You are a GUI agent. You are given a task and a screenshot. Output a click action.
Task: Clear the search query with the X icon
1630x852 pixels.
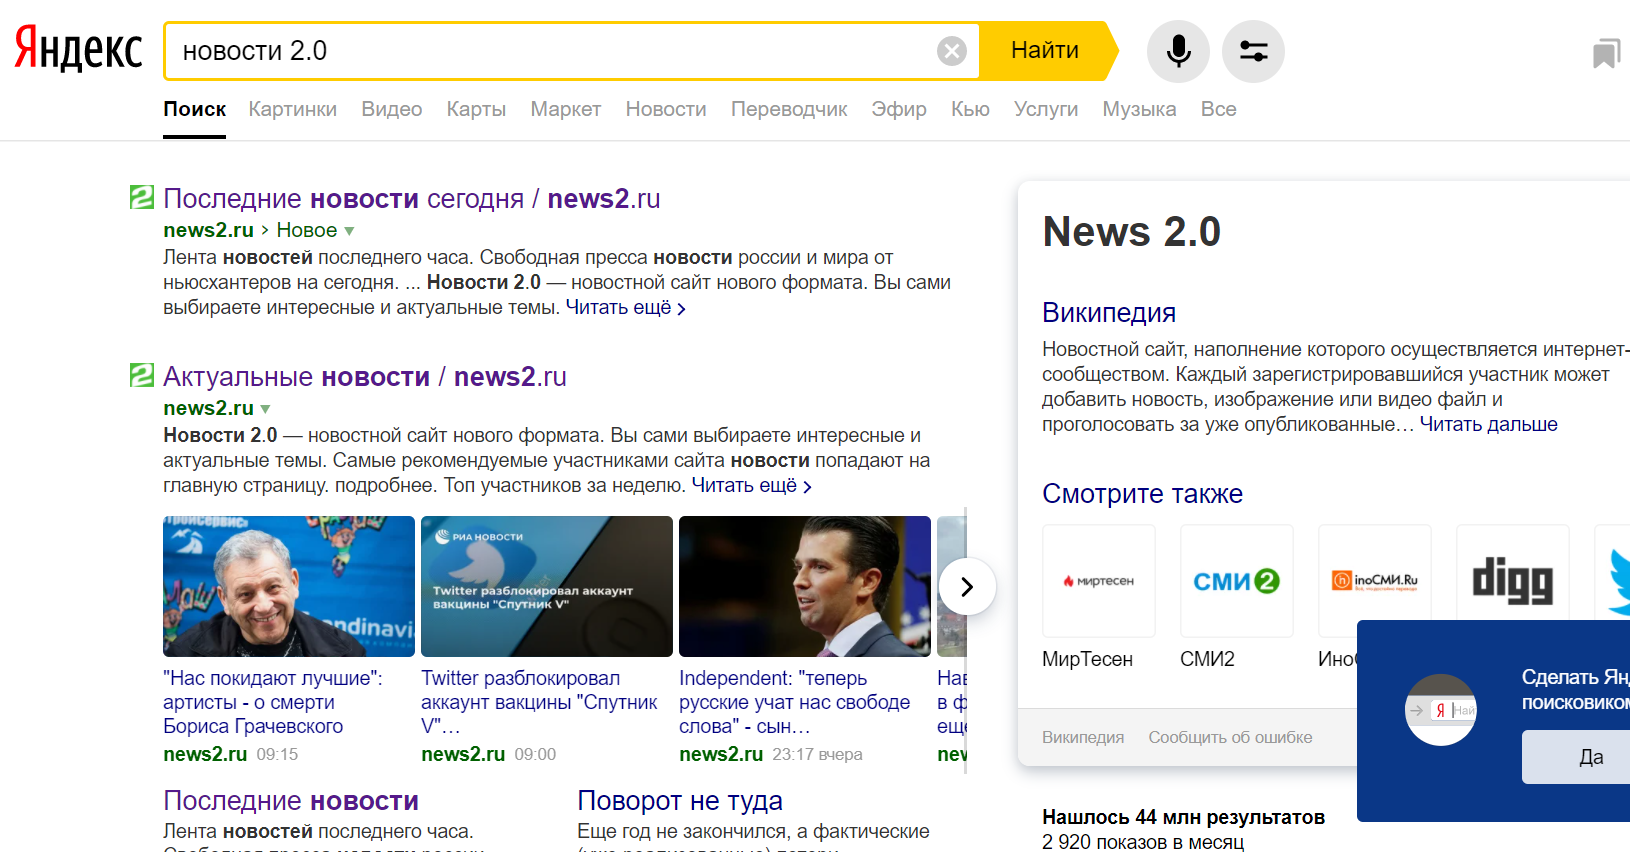[x=952, y=51]
